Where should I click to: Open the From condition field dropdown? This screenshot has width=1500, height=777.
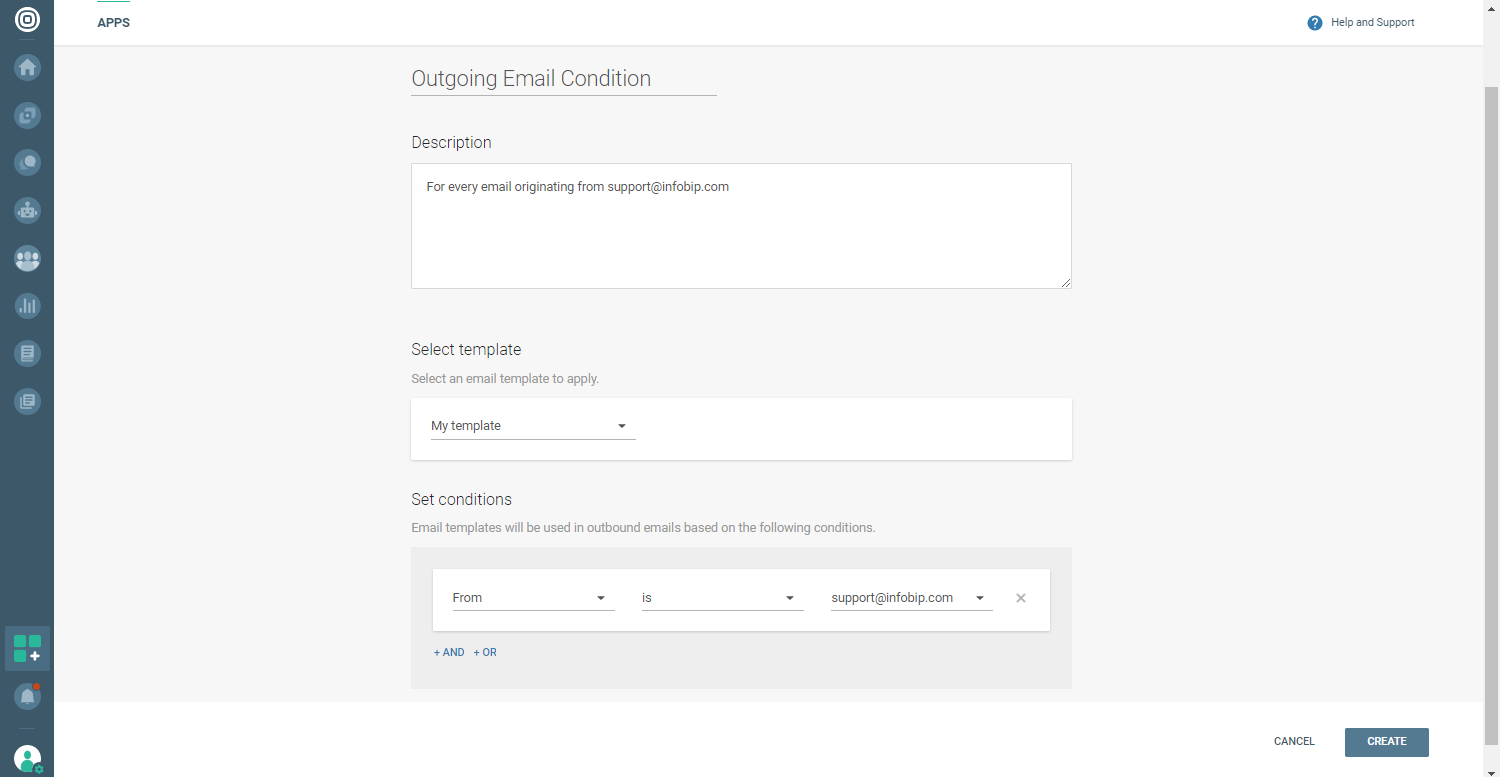(x=533, y=598)
